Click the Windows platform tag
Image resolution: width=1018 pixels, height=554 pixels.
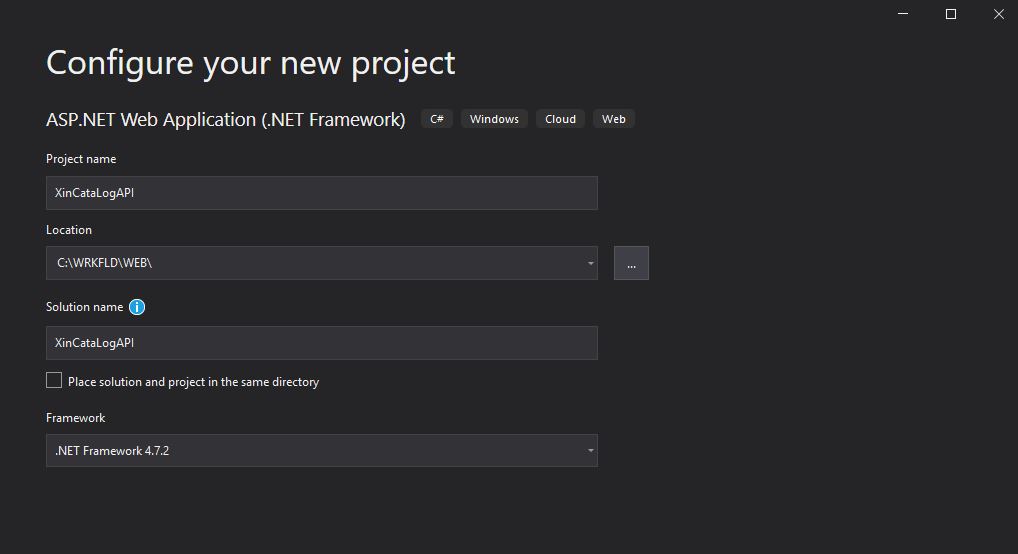[494, 119]
